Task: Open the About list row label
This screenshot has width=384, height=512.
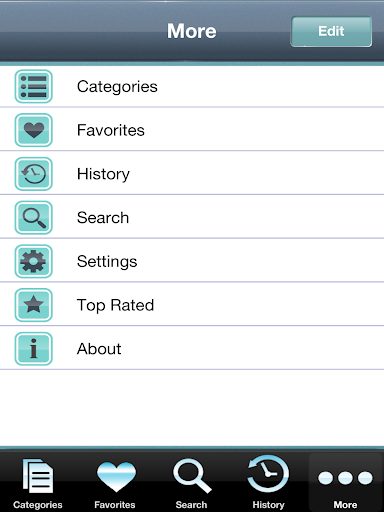Action: [x=99, y=349]
